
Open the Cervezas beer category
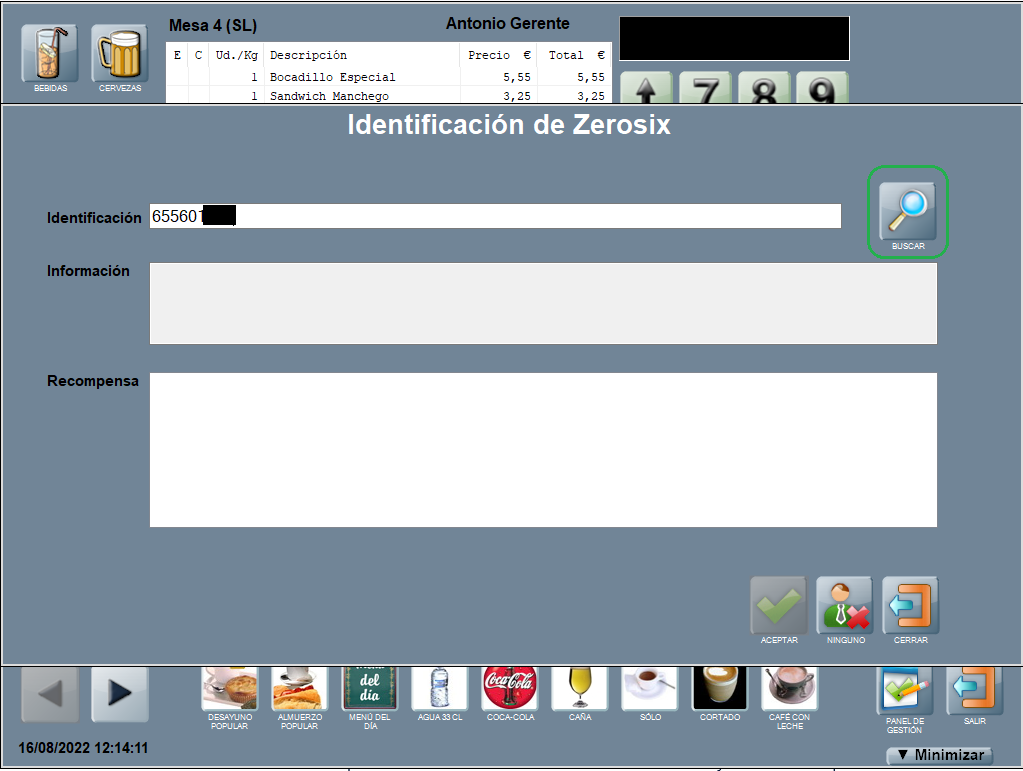coord(120,54)
